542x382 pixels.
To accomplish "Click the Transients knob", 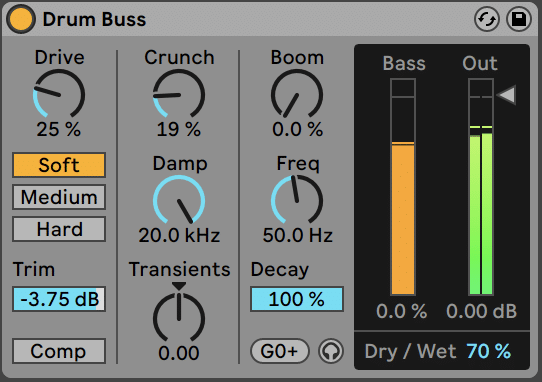I will tap(179, 318).
